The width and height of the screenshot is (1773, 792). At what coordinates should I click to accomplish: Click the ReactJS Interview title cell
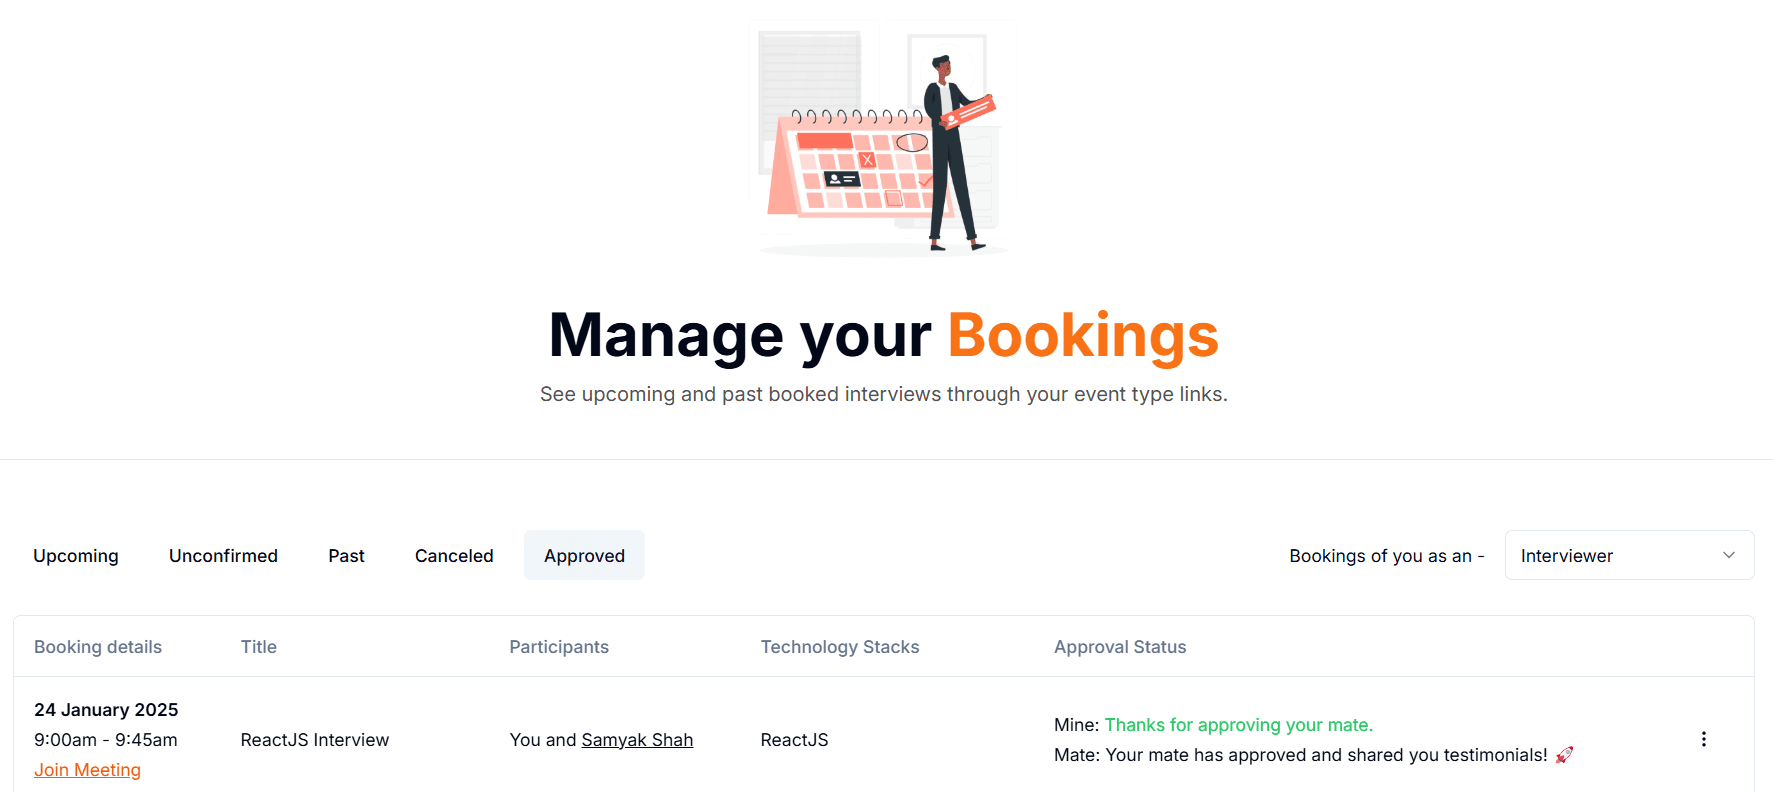click(315, 740)
